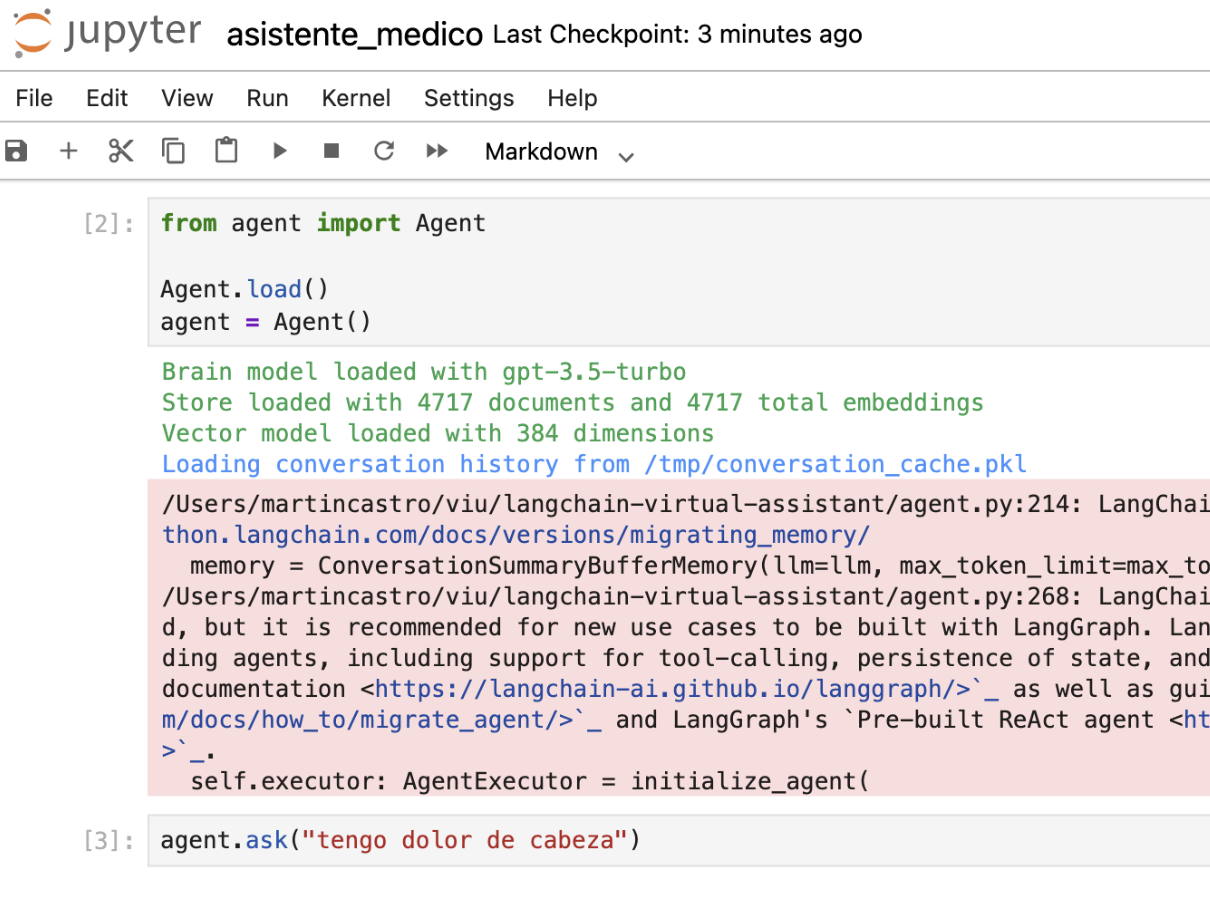
Task: Restart the kernel icon
Action: tap(384, 151)
